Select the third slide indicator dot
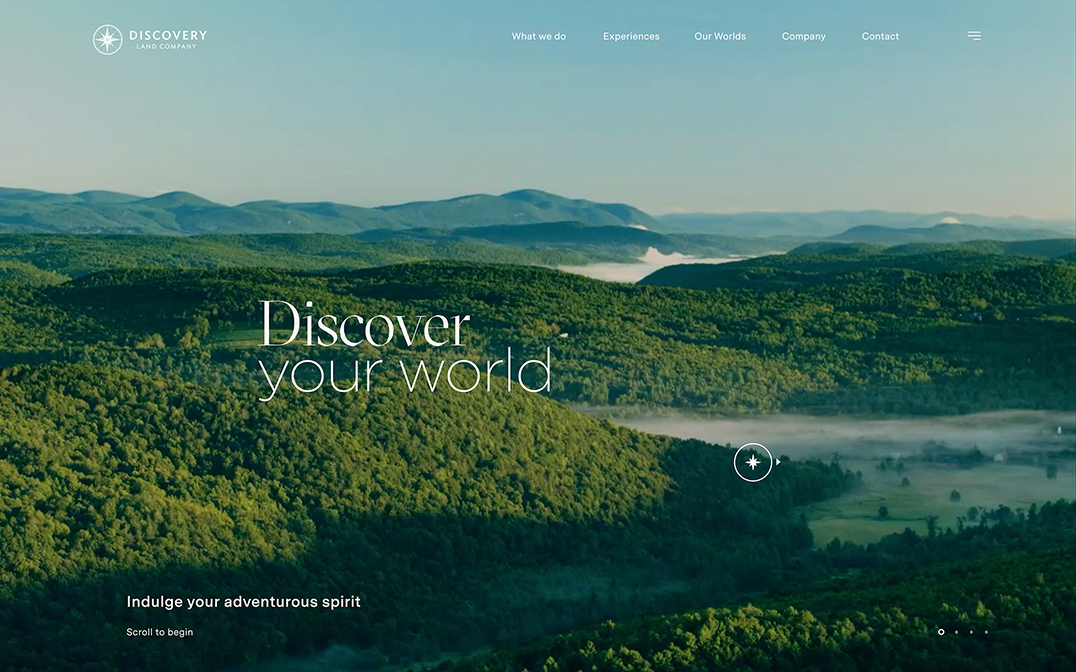The width and height of the screenshot is (1076, 672). click(970, 631)
